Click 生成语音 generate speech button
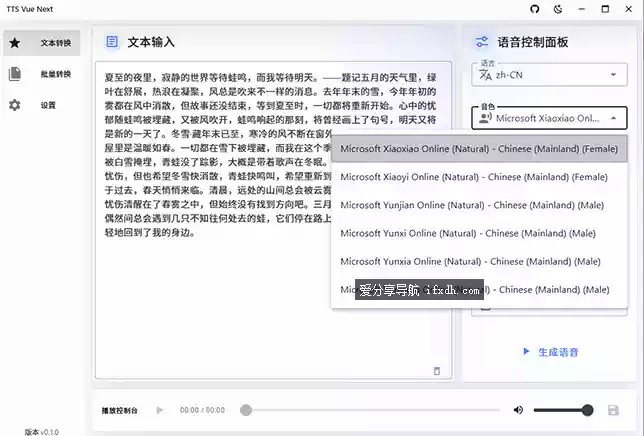Image resolution: width=644 pixels, height=436 pixels. point(550,352)
